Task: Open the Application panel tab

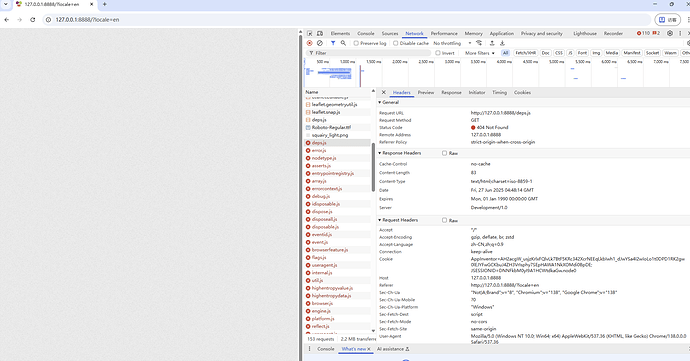Action: (502, 33)
